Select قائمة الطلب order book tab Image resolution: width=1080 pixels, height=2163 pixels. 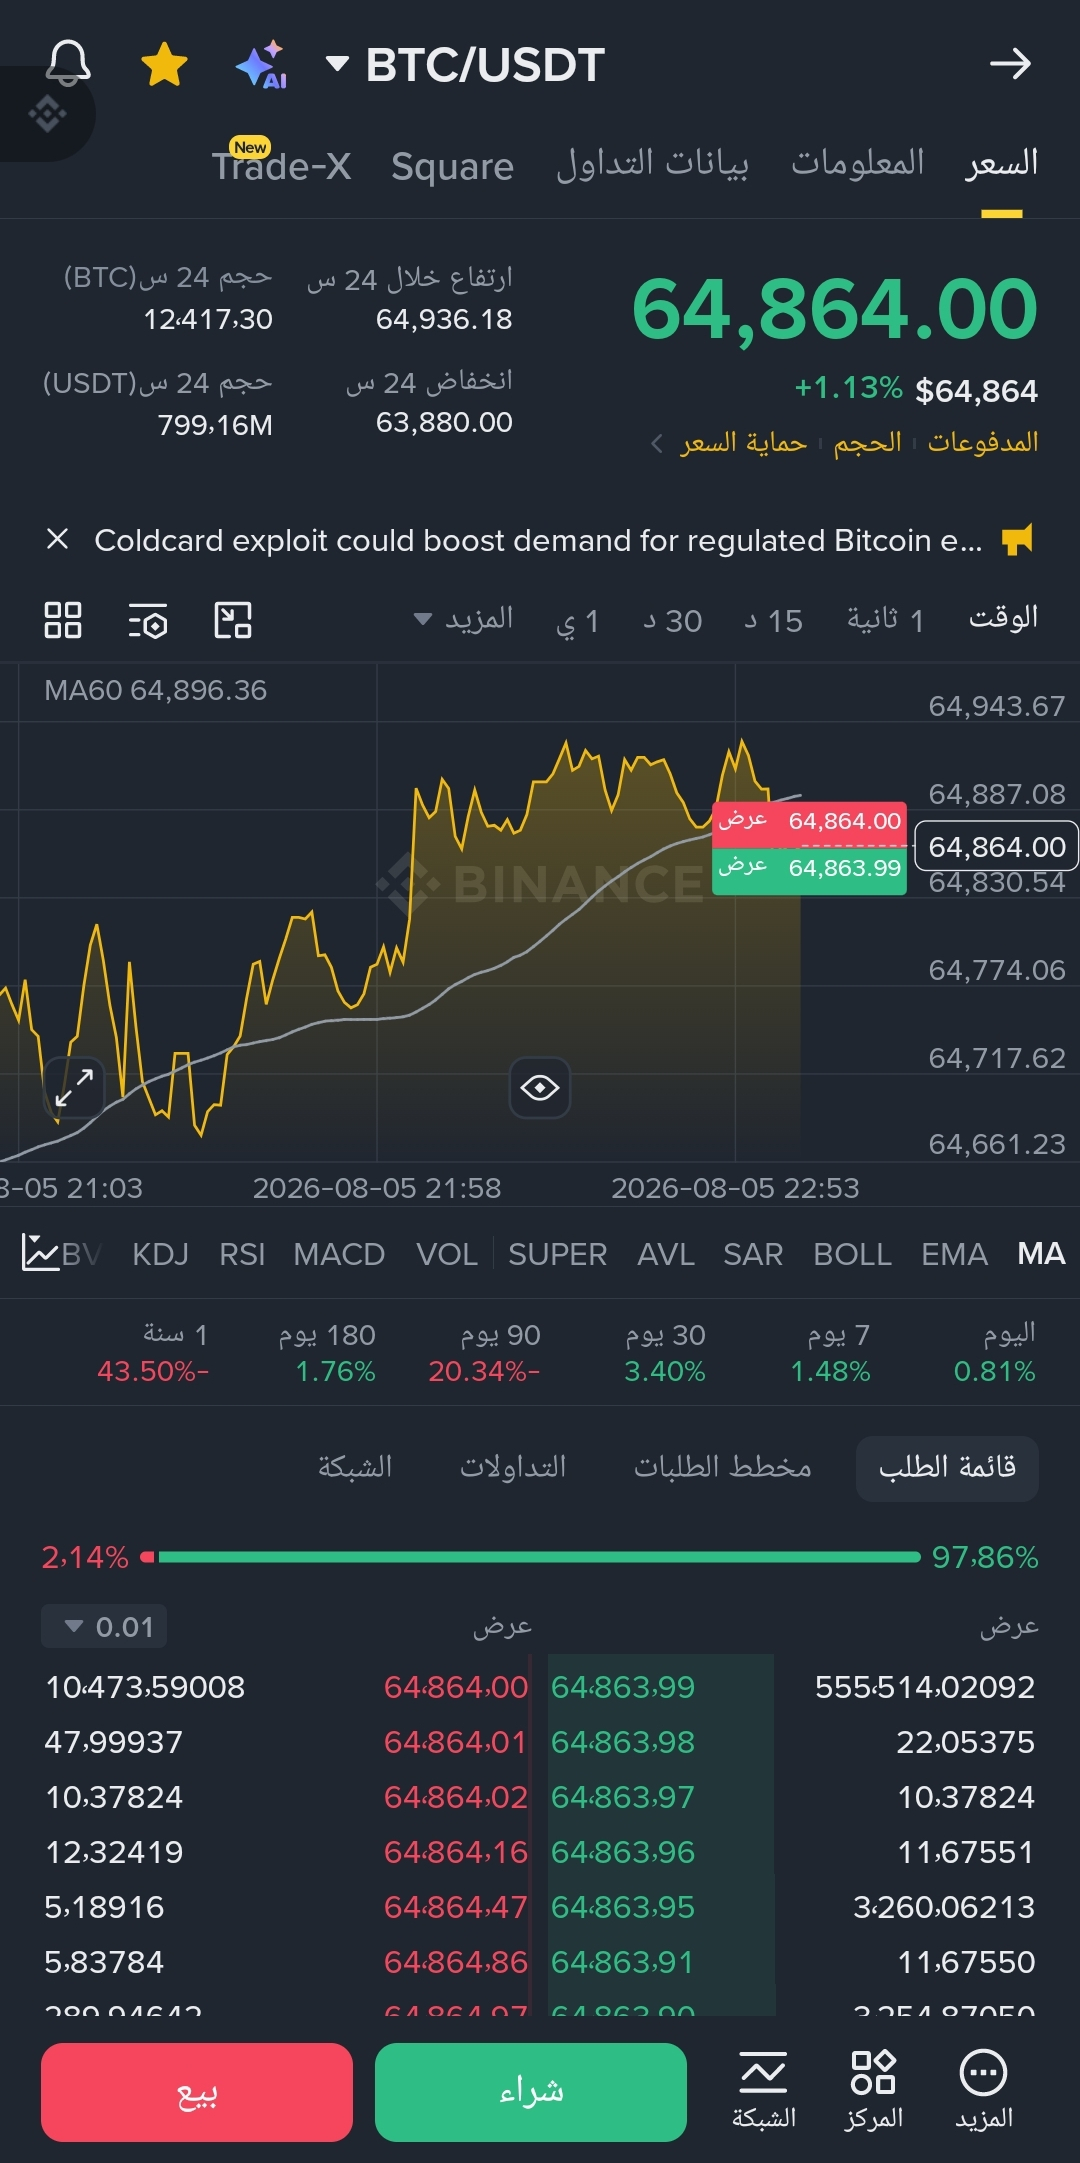point(947,1468)
